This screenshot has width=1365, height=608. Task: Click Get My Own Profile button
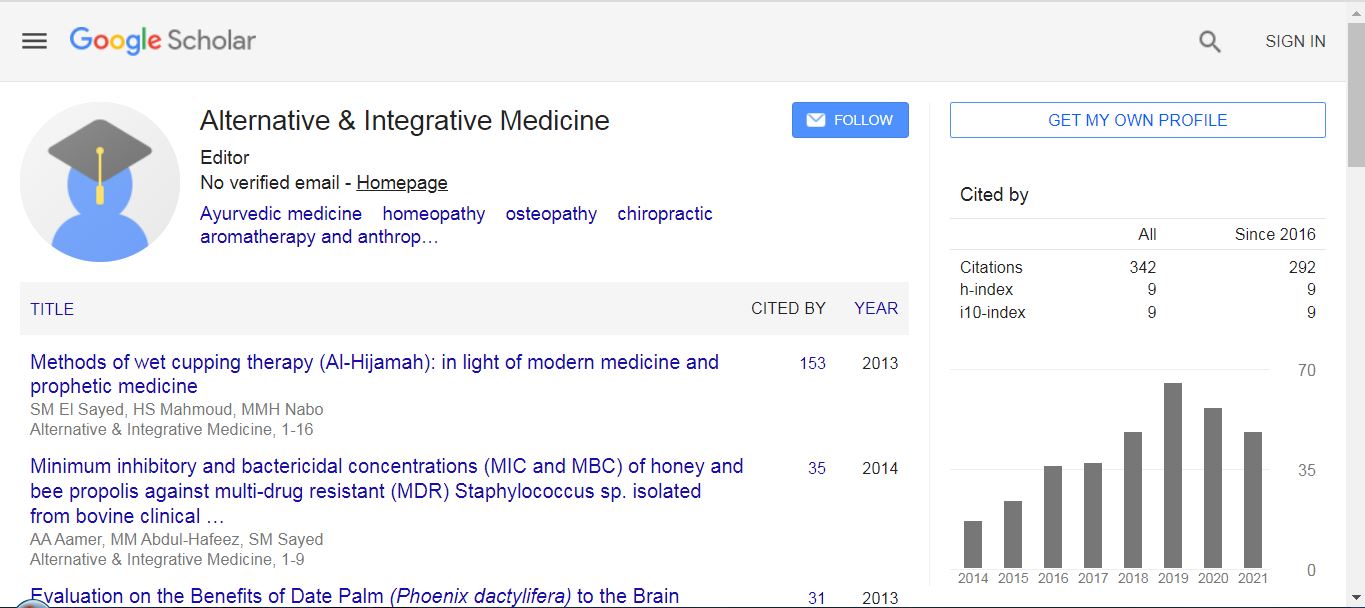pos(1137,120)
